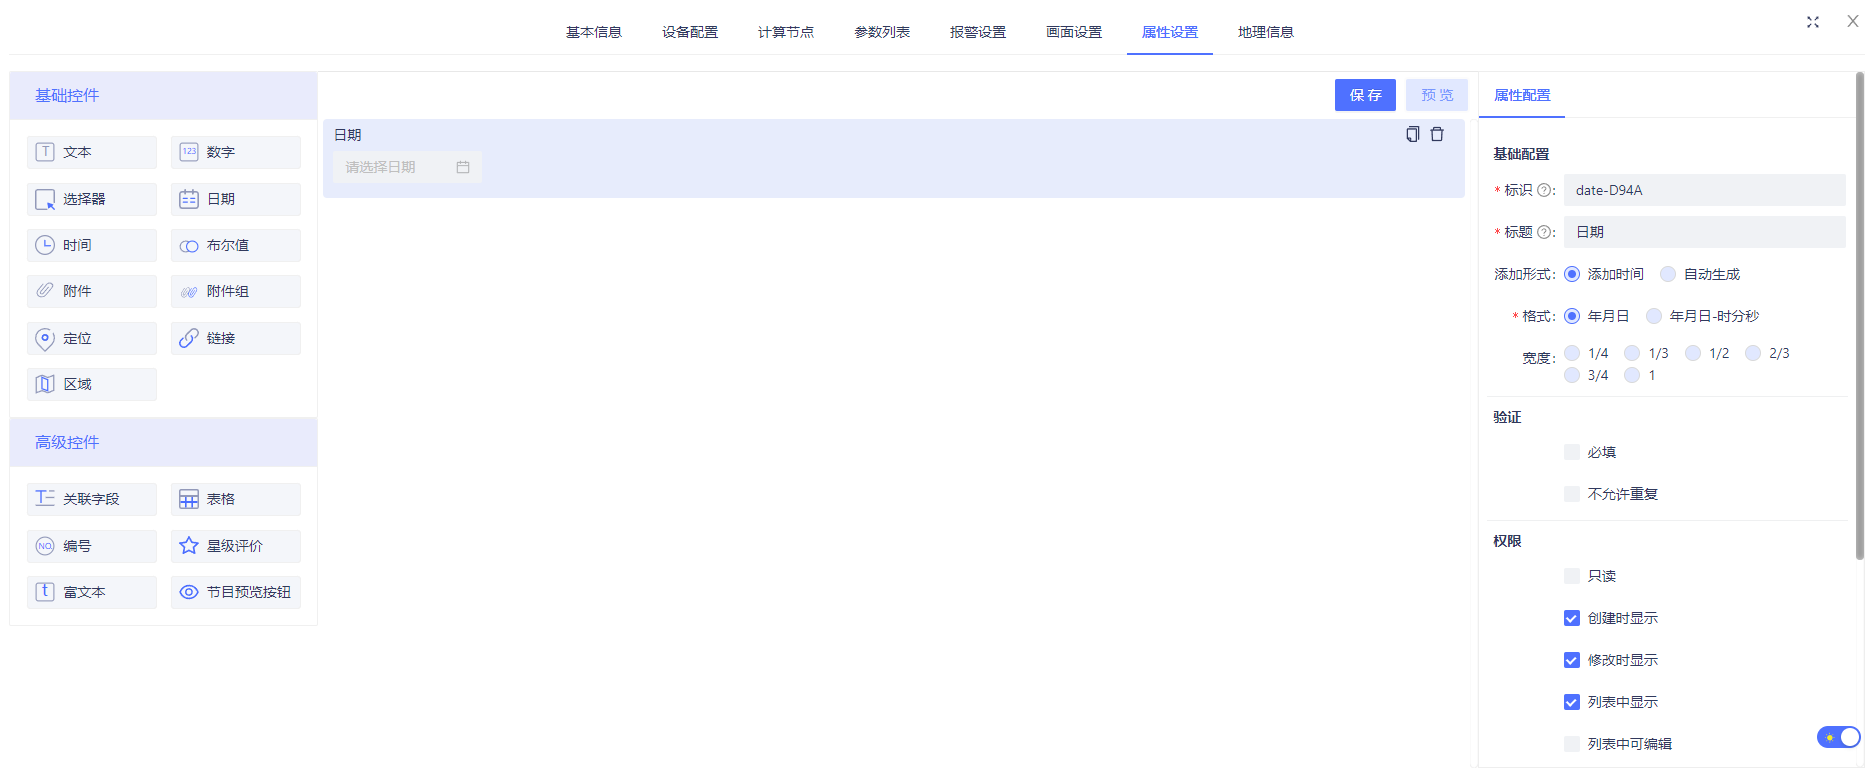Screen dimensions: 1868x773
Task: Set width to 2/3
Action: [1753, 353]
